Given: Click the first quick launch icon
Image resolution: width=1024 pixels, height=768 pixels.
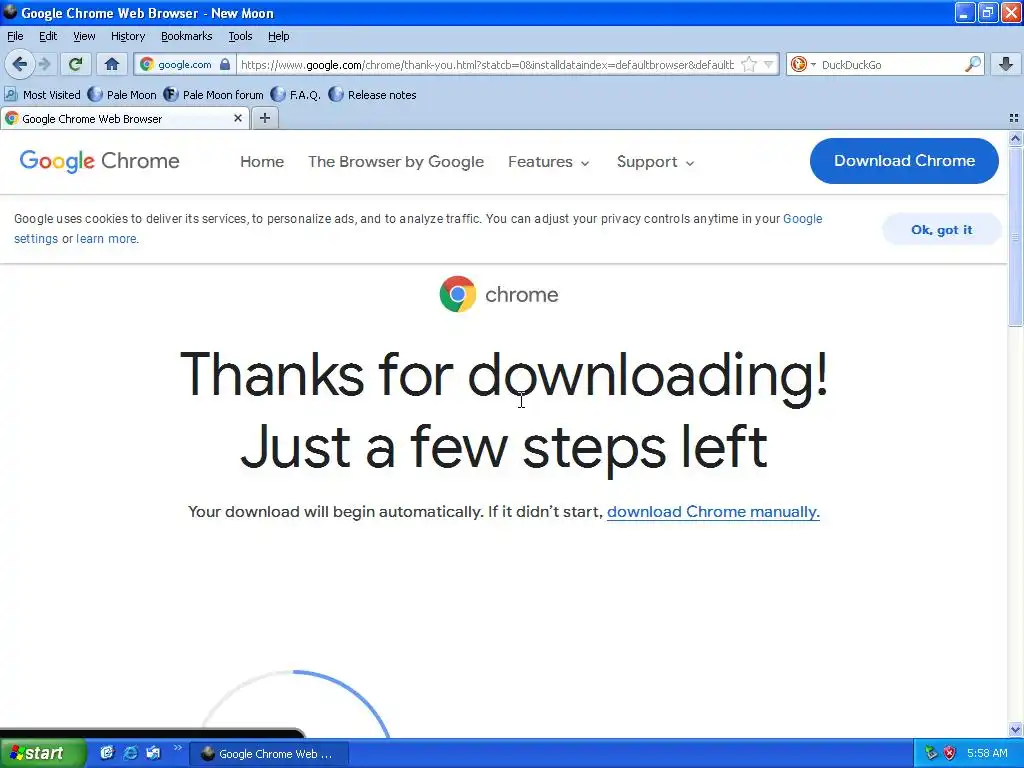Looking at the screenshot, I should pos(107,753).
